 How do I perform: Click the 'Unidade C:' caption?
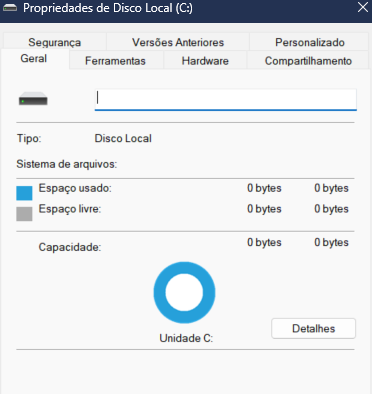point(186,338)
